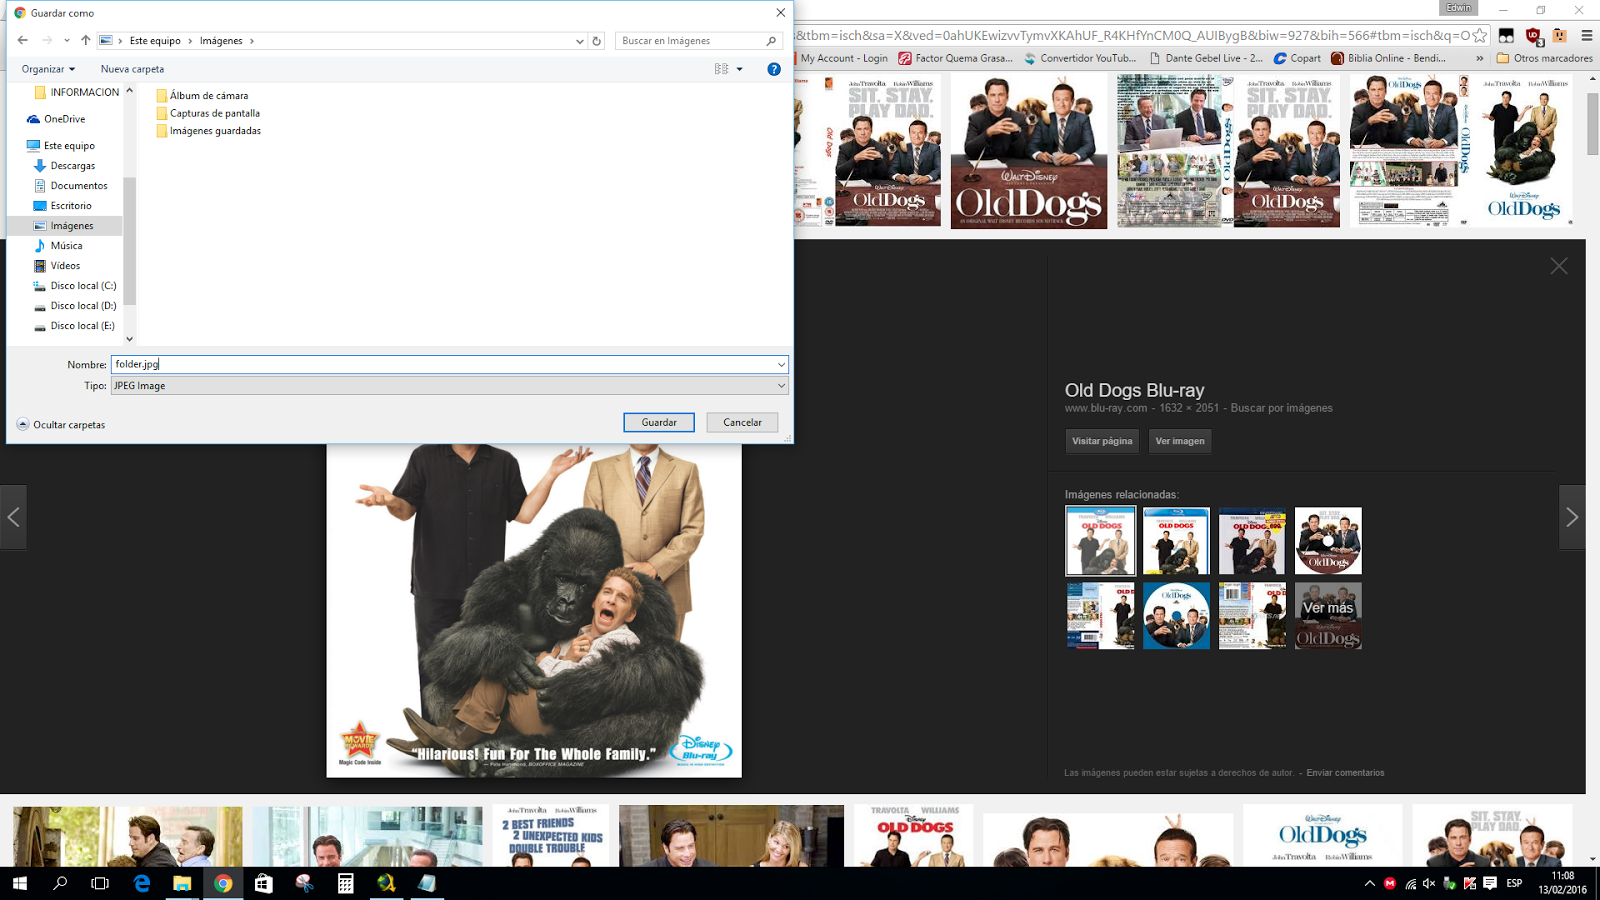Launch Microsoft Edge from the taskbar
Image resolution: width=1600 pixels, height=900 pixels.
[141, 883]
